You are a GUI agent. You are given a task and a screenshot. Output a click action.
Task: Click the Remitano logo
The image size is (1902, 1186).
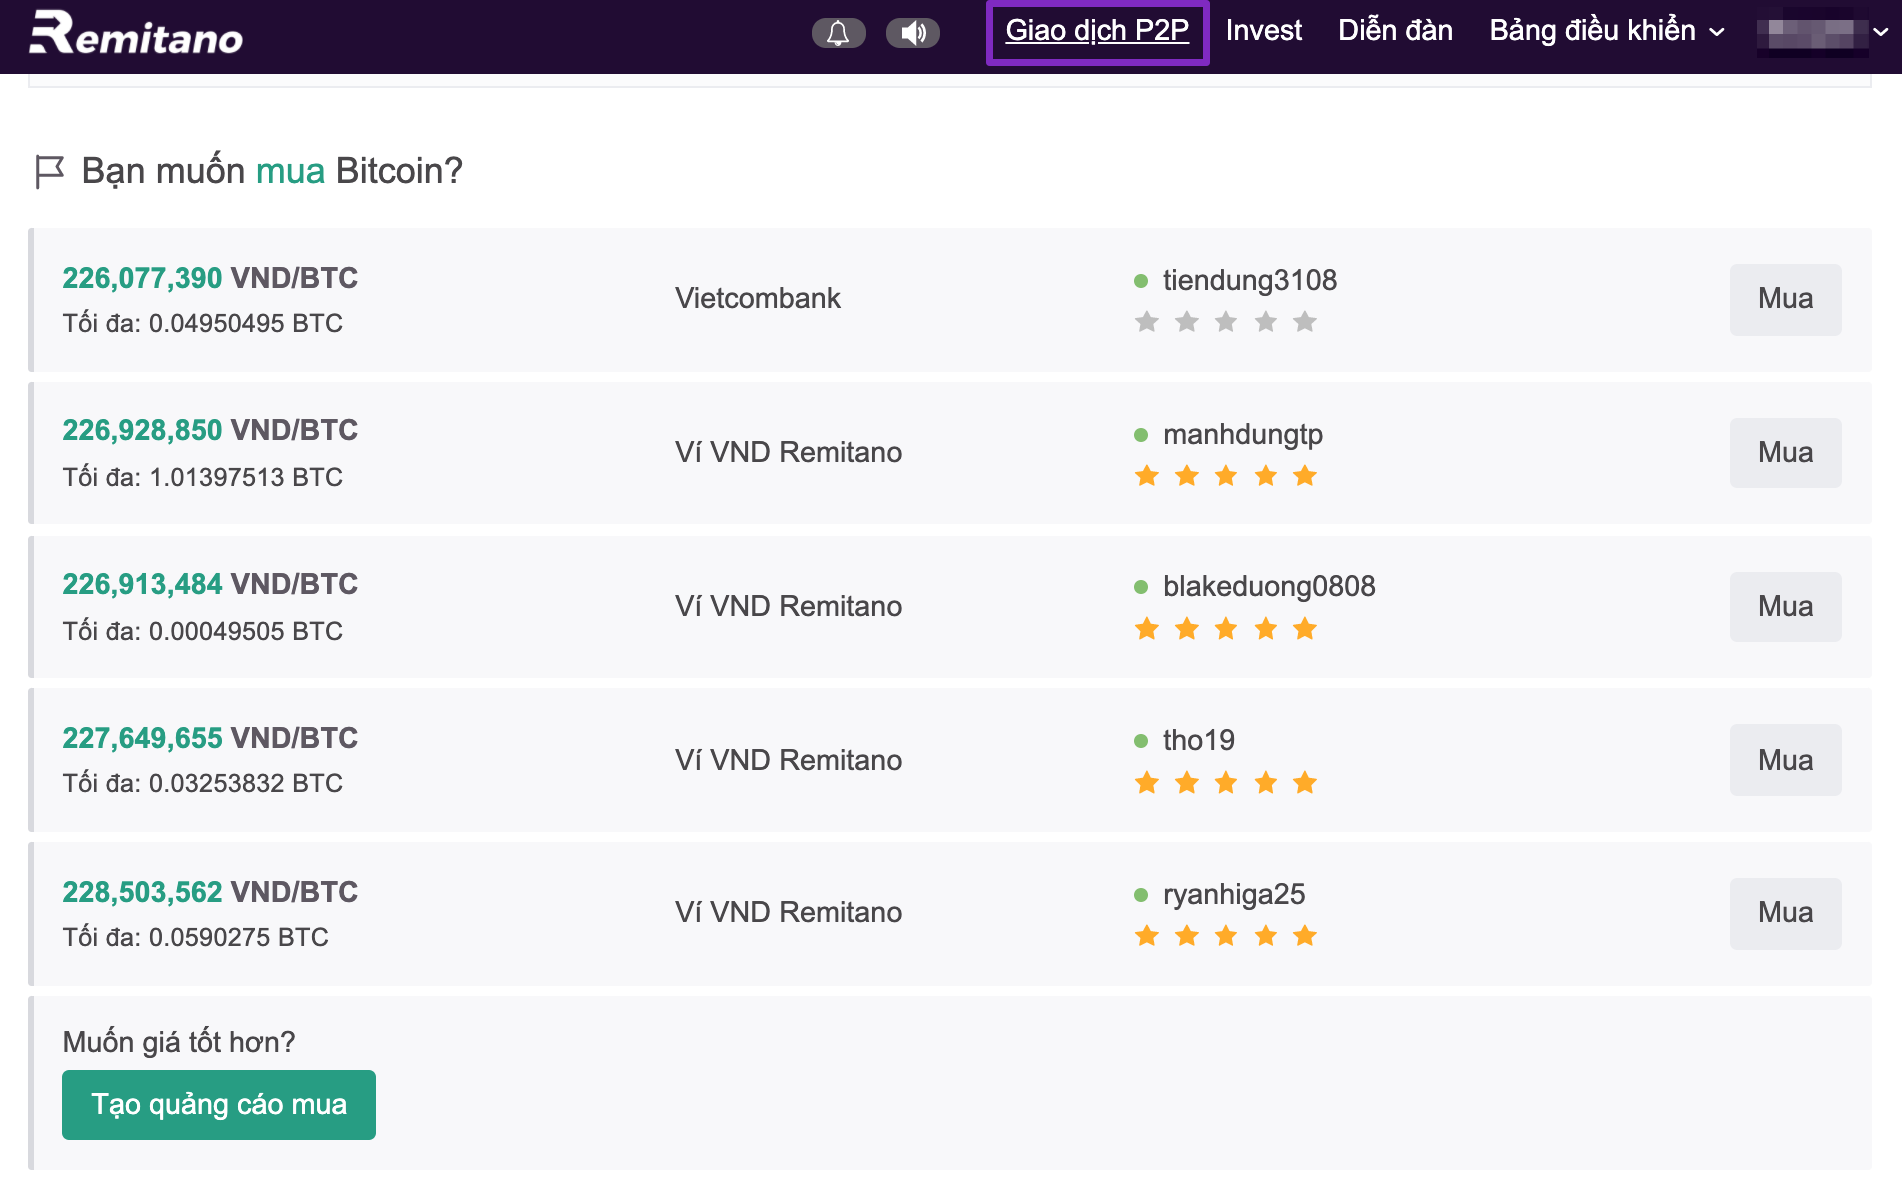(x=136, y=32)
